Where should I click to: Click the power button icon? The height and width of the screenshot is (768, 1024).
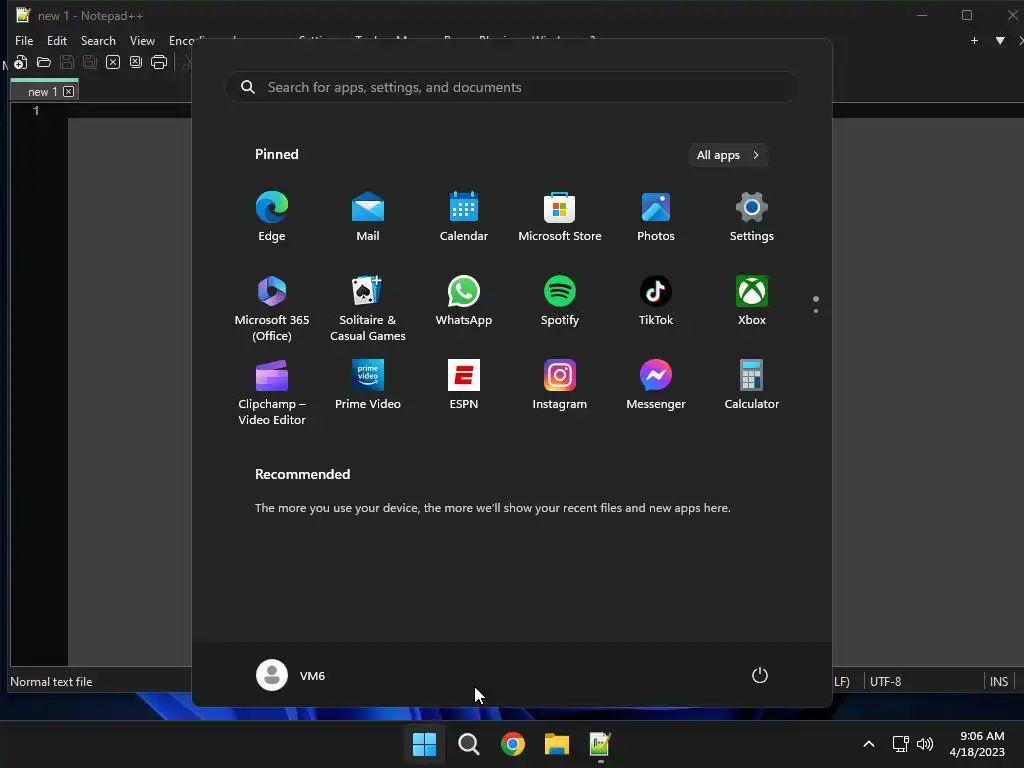(x=760, y=675)
